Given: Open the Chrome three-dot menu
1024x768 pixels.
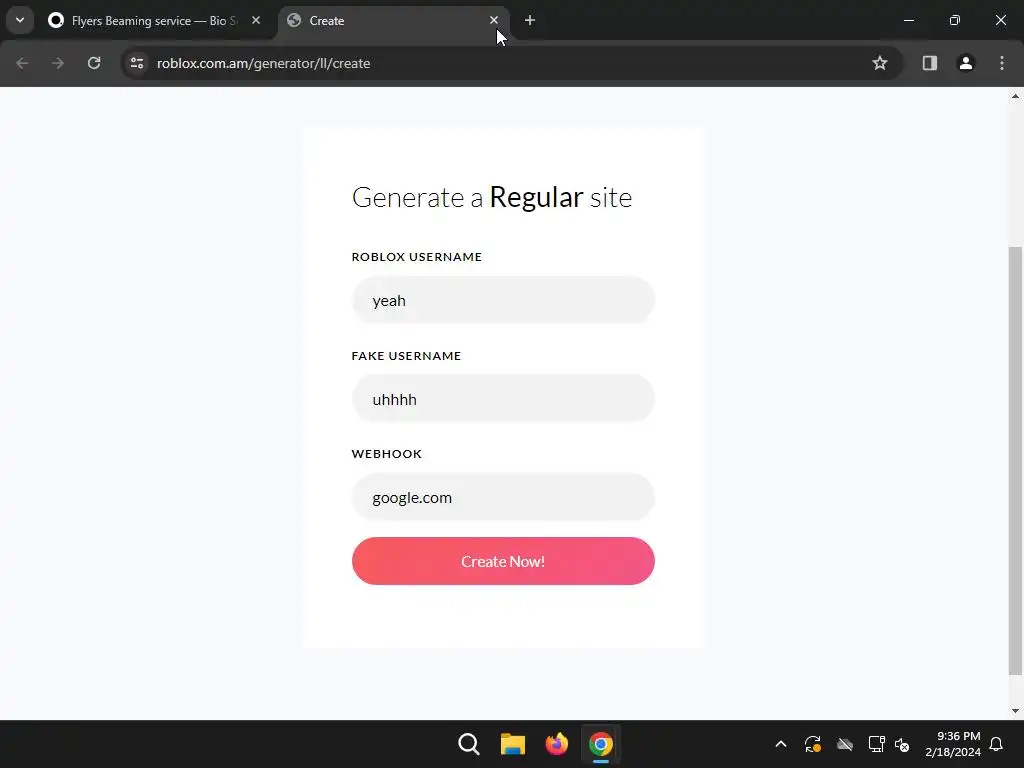Looking at the screenshot, I should pos(1002,63).
